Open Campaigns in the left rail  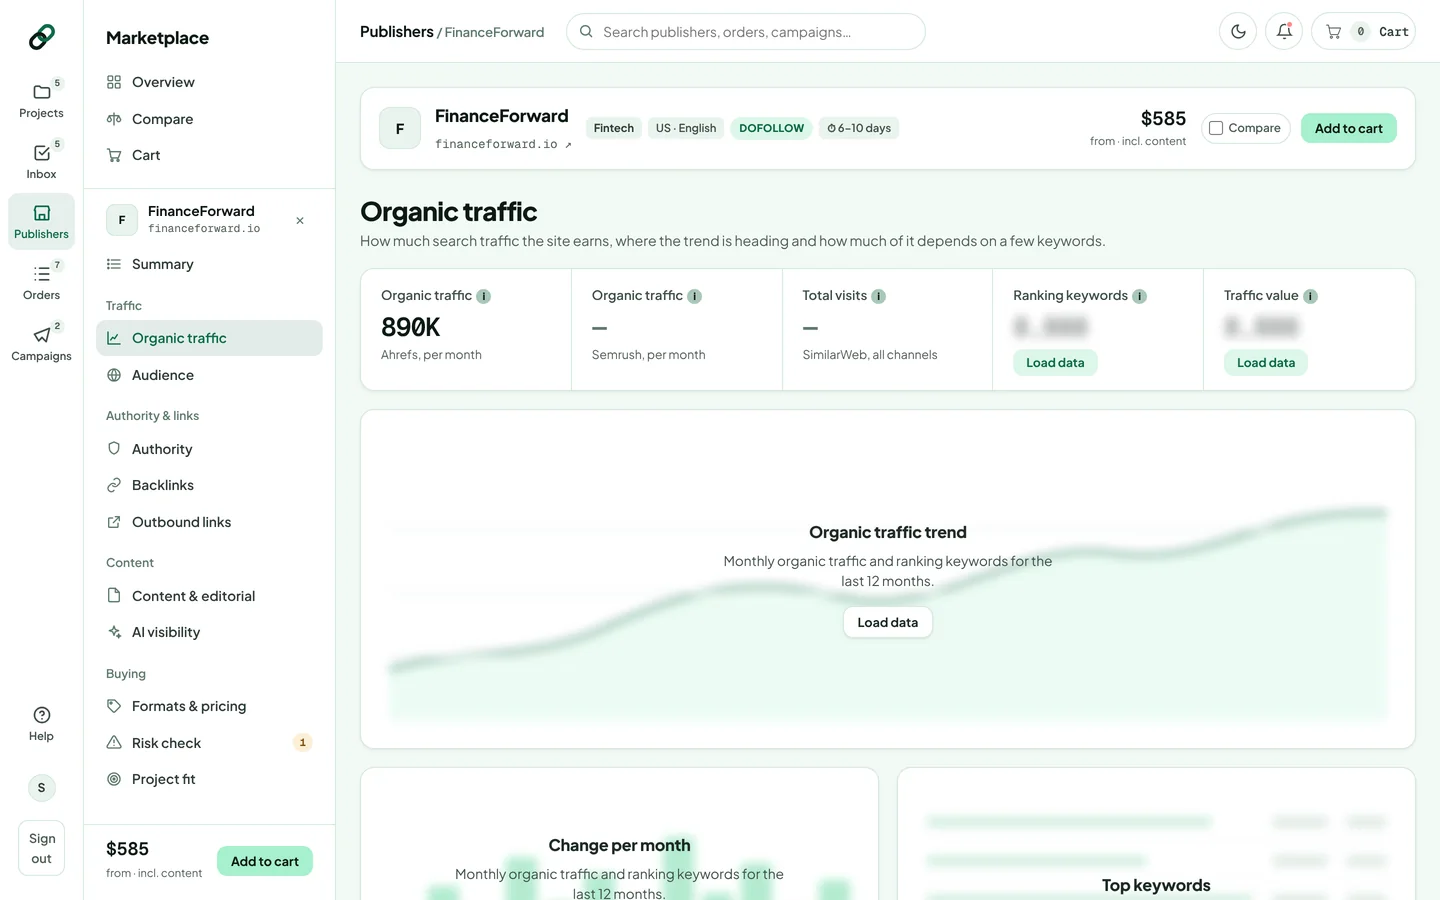pyautogui.click(x=41, y=343)
